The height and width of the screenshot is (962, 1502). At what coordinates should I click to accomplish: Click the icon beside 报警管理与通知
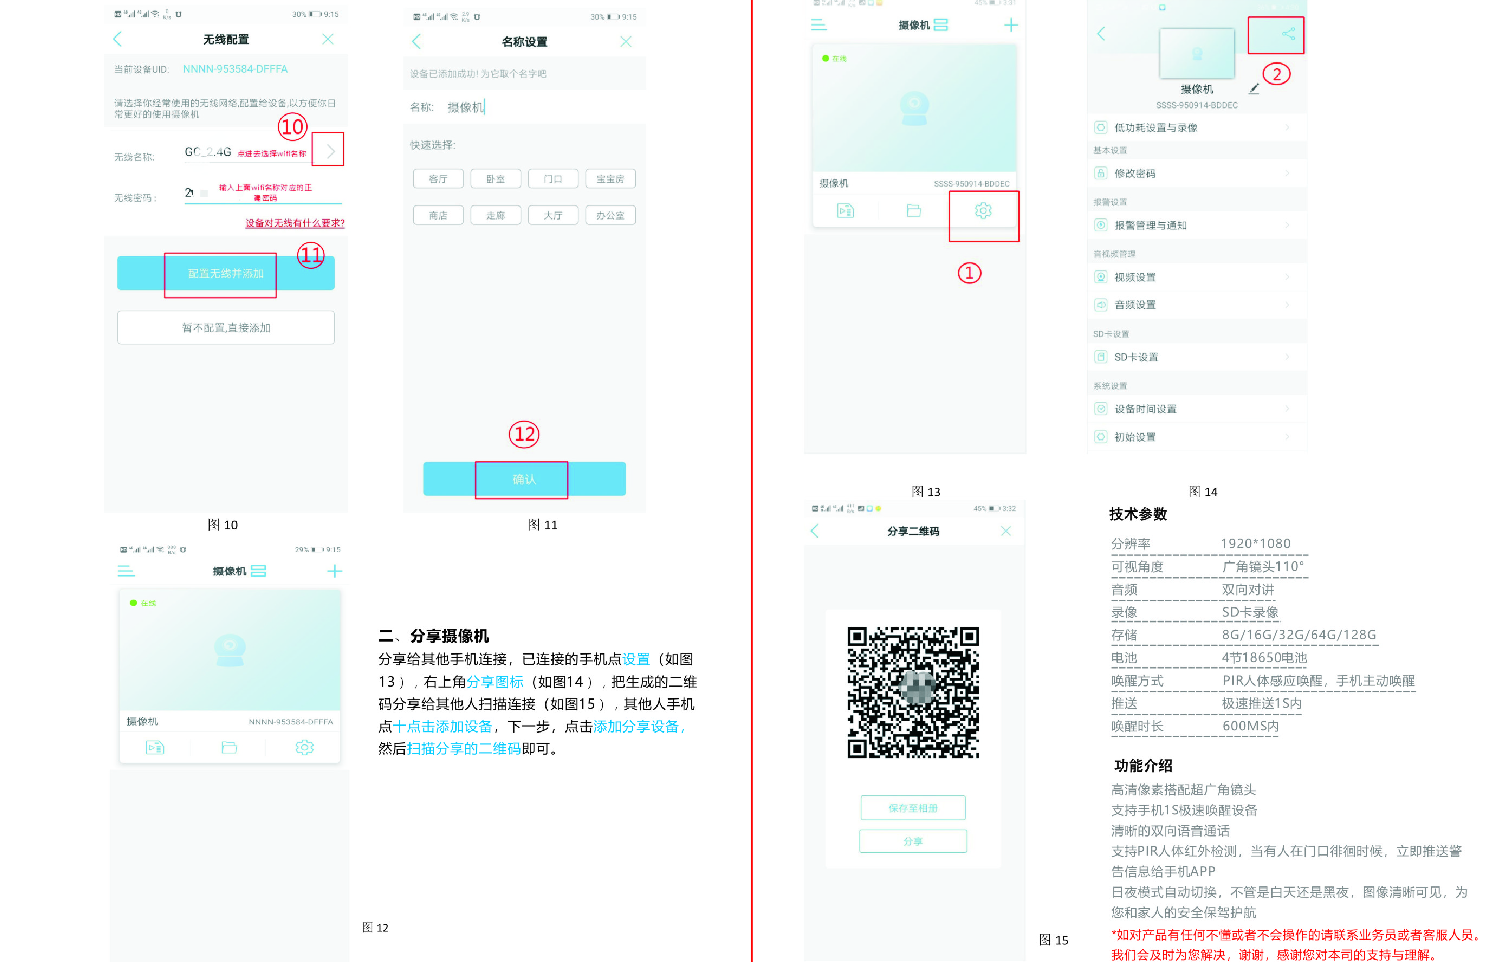1100,225
